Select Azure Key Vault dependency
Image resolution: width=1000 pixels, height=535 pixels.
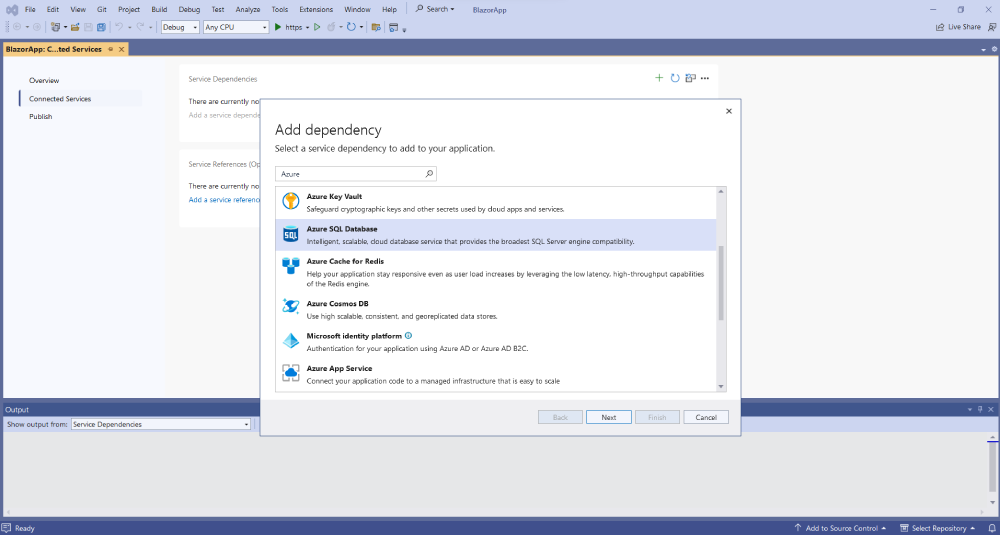pyautogui.click(x=496, y=202)
